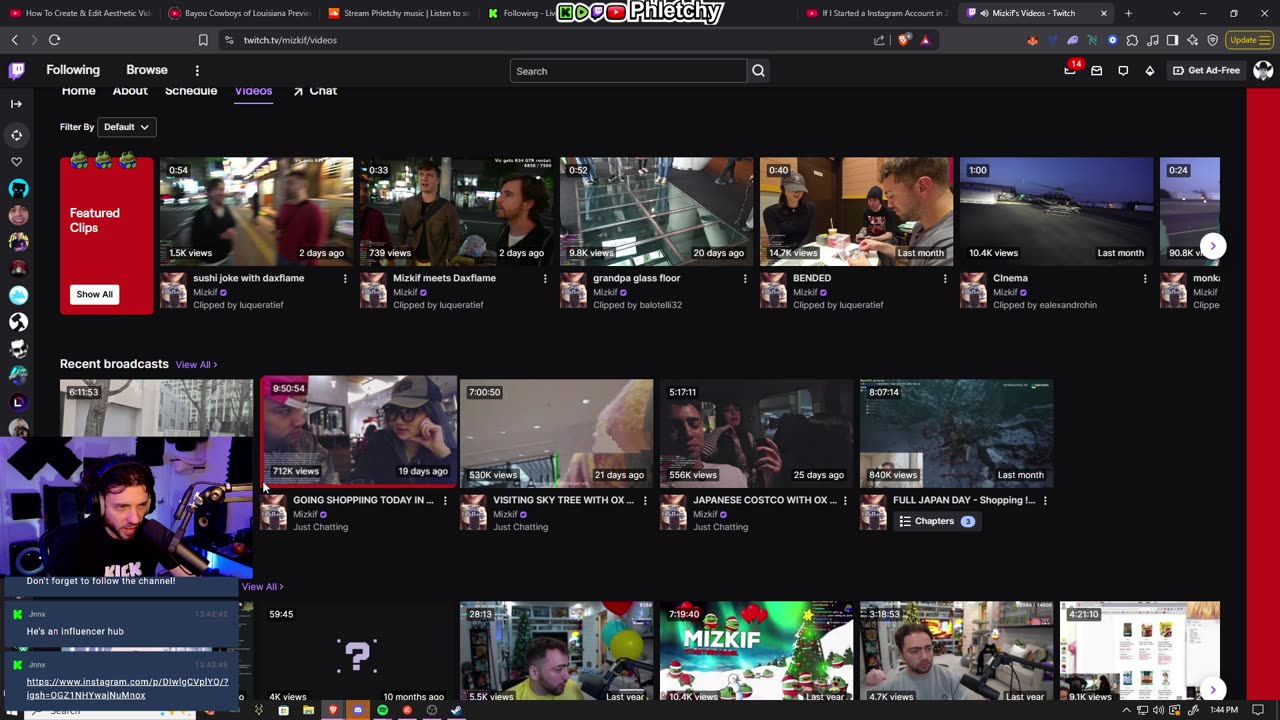1280x720 pixels.
Task: Open the Twitch whispers chat icon
Action: pyautogui.click(x=1123, y=71)
